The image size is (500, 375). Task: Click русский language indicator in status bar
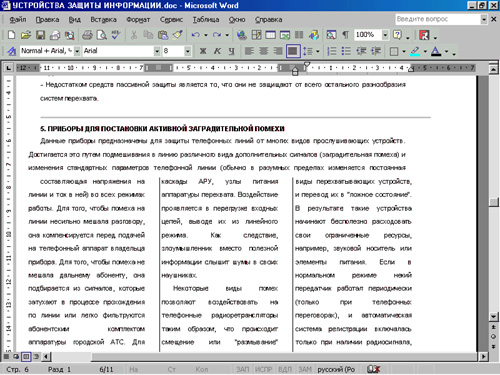[x=336, y=369]
